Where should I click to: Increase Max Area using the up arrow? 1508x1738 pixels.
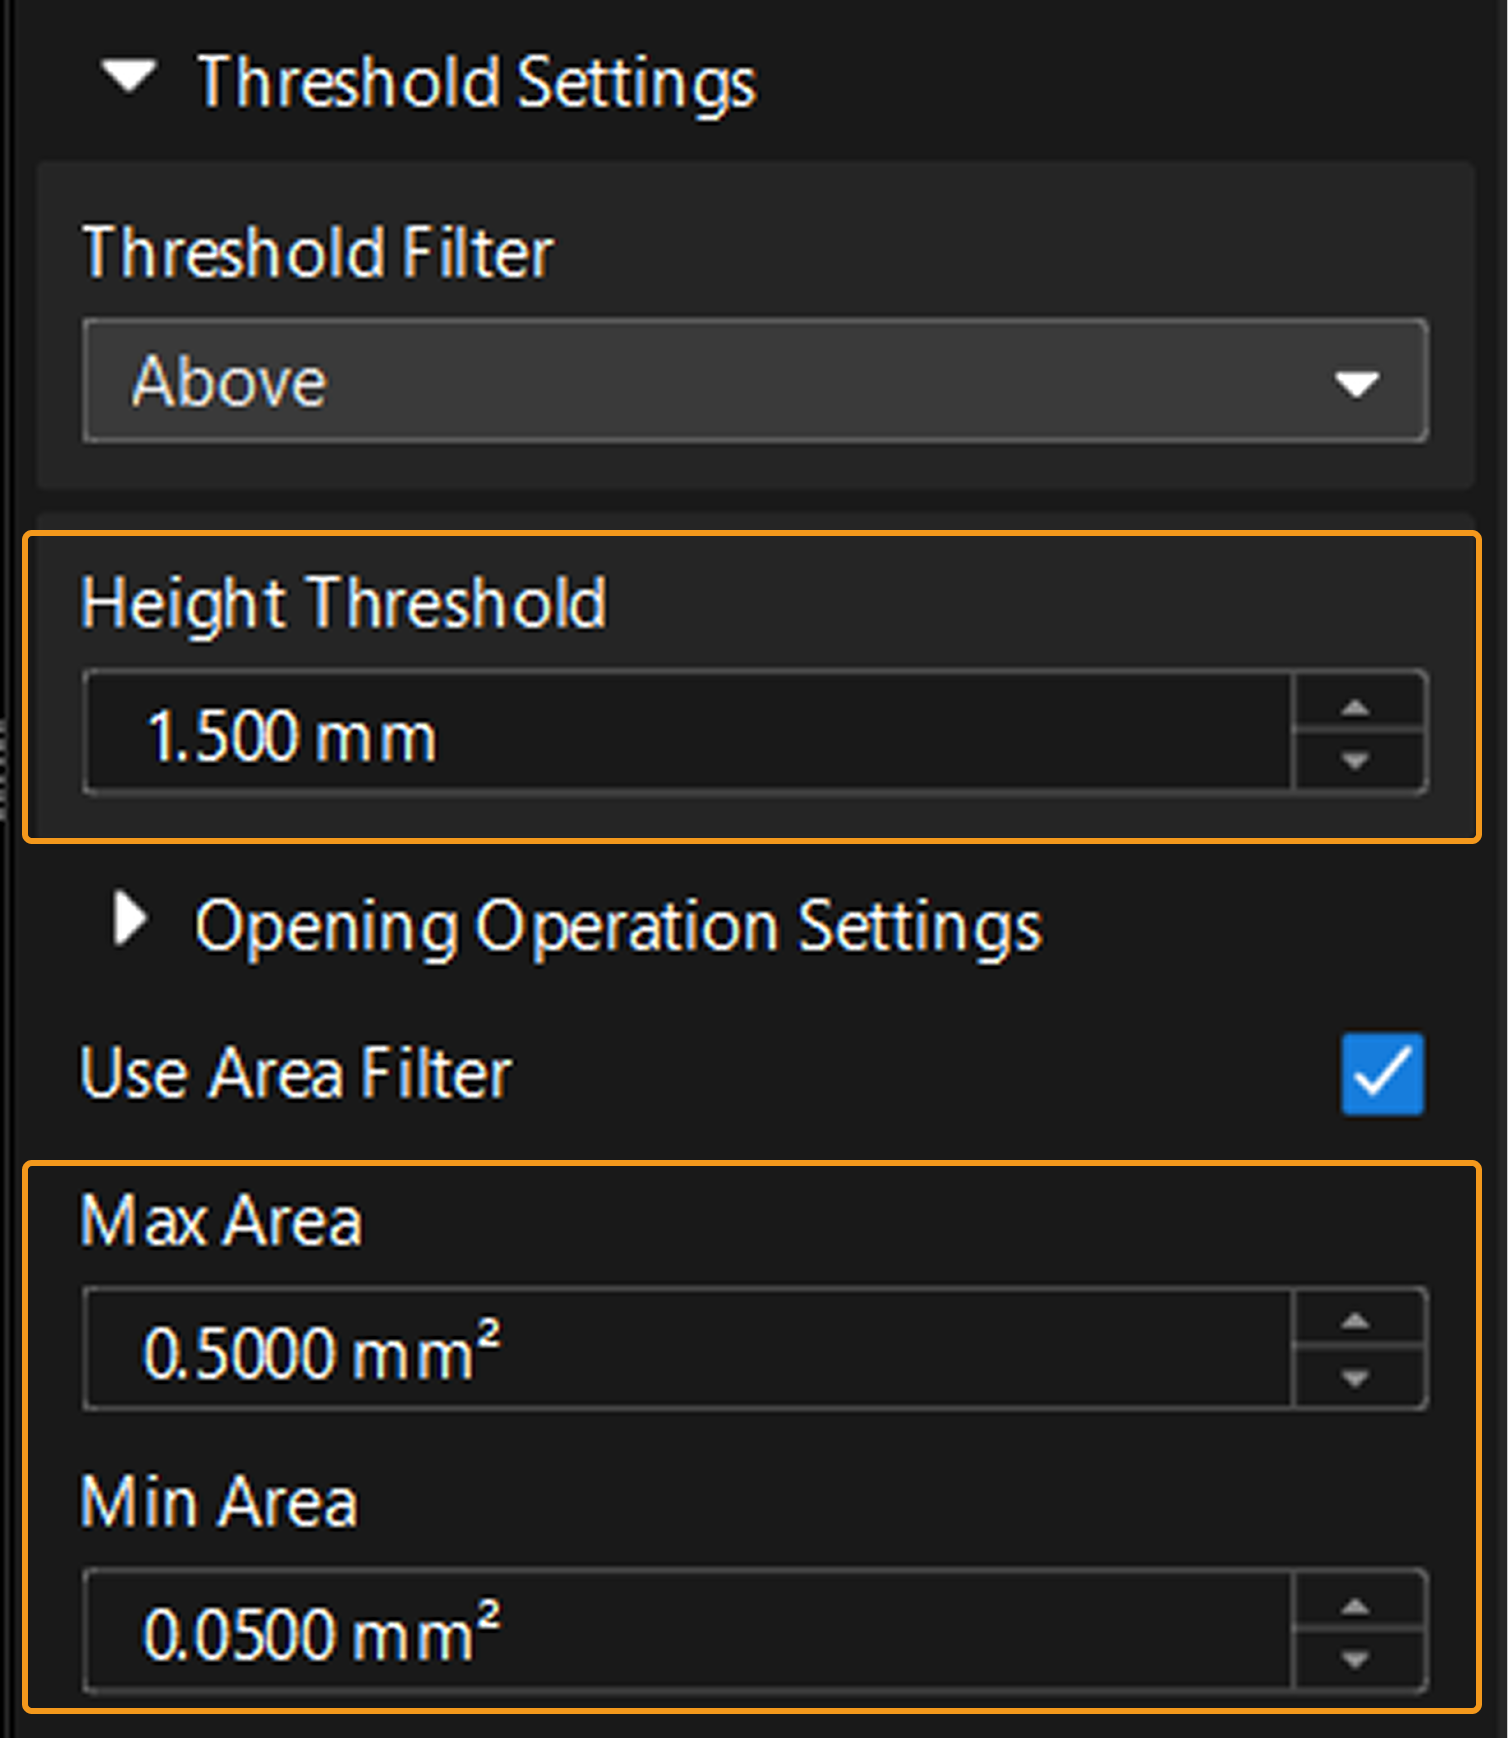(x=1357, y=1322)
